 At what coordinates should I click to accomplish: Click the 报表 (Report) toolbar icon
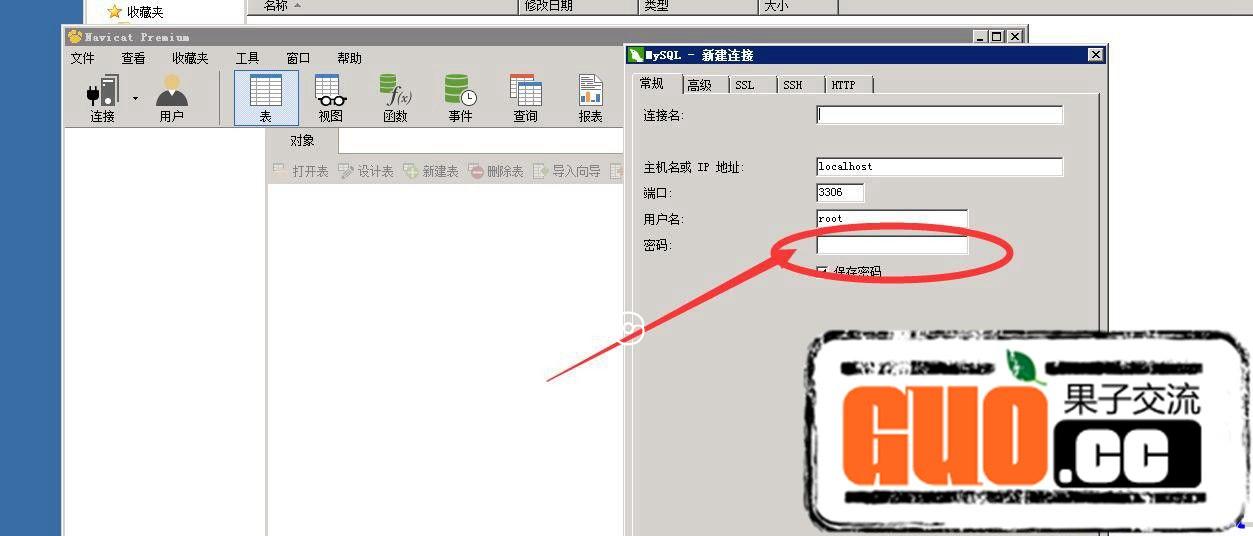click(590, 97)
